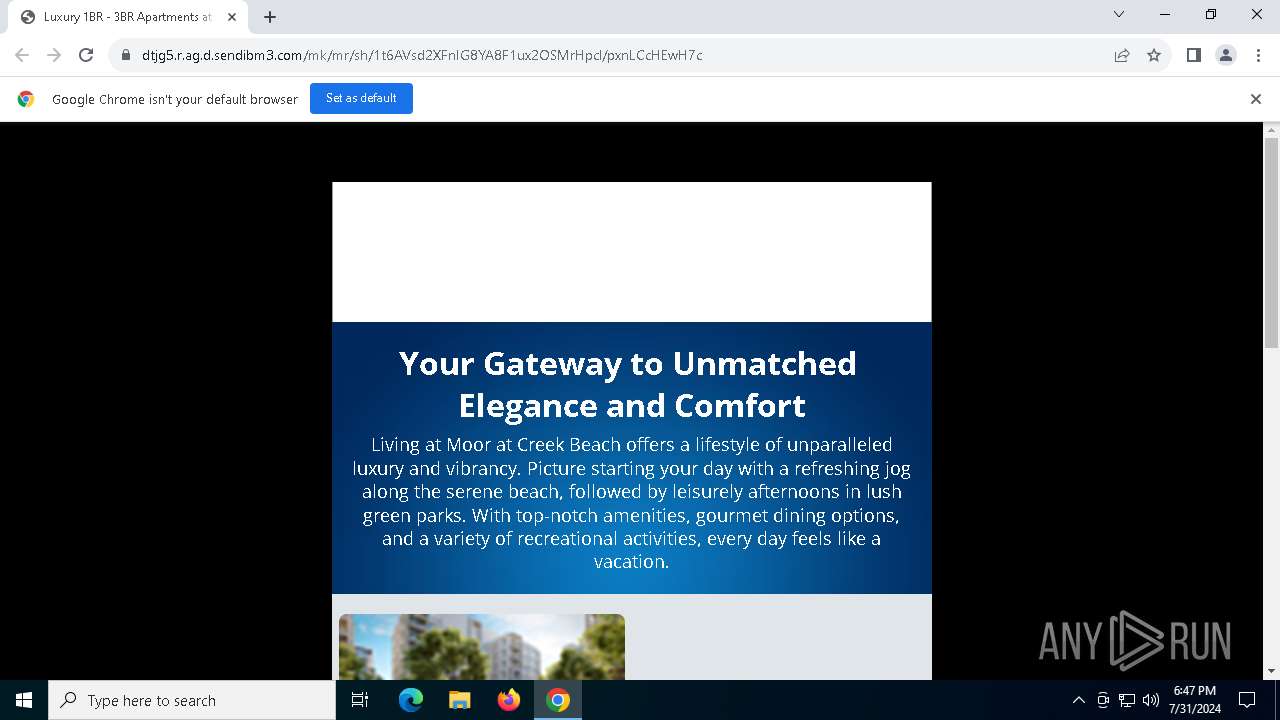The image size is (1280, 720).
Task: Click the taskbar search box
Action: click(x=192, y=700)
